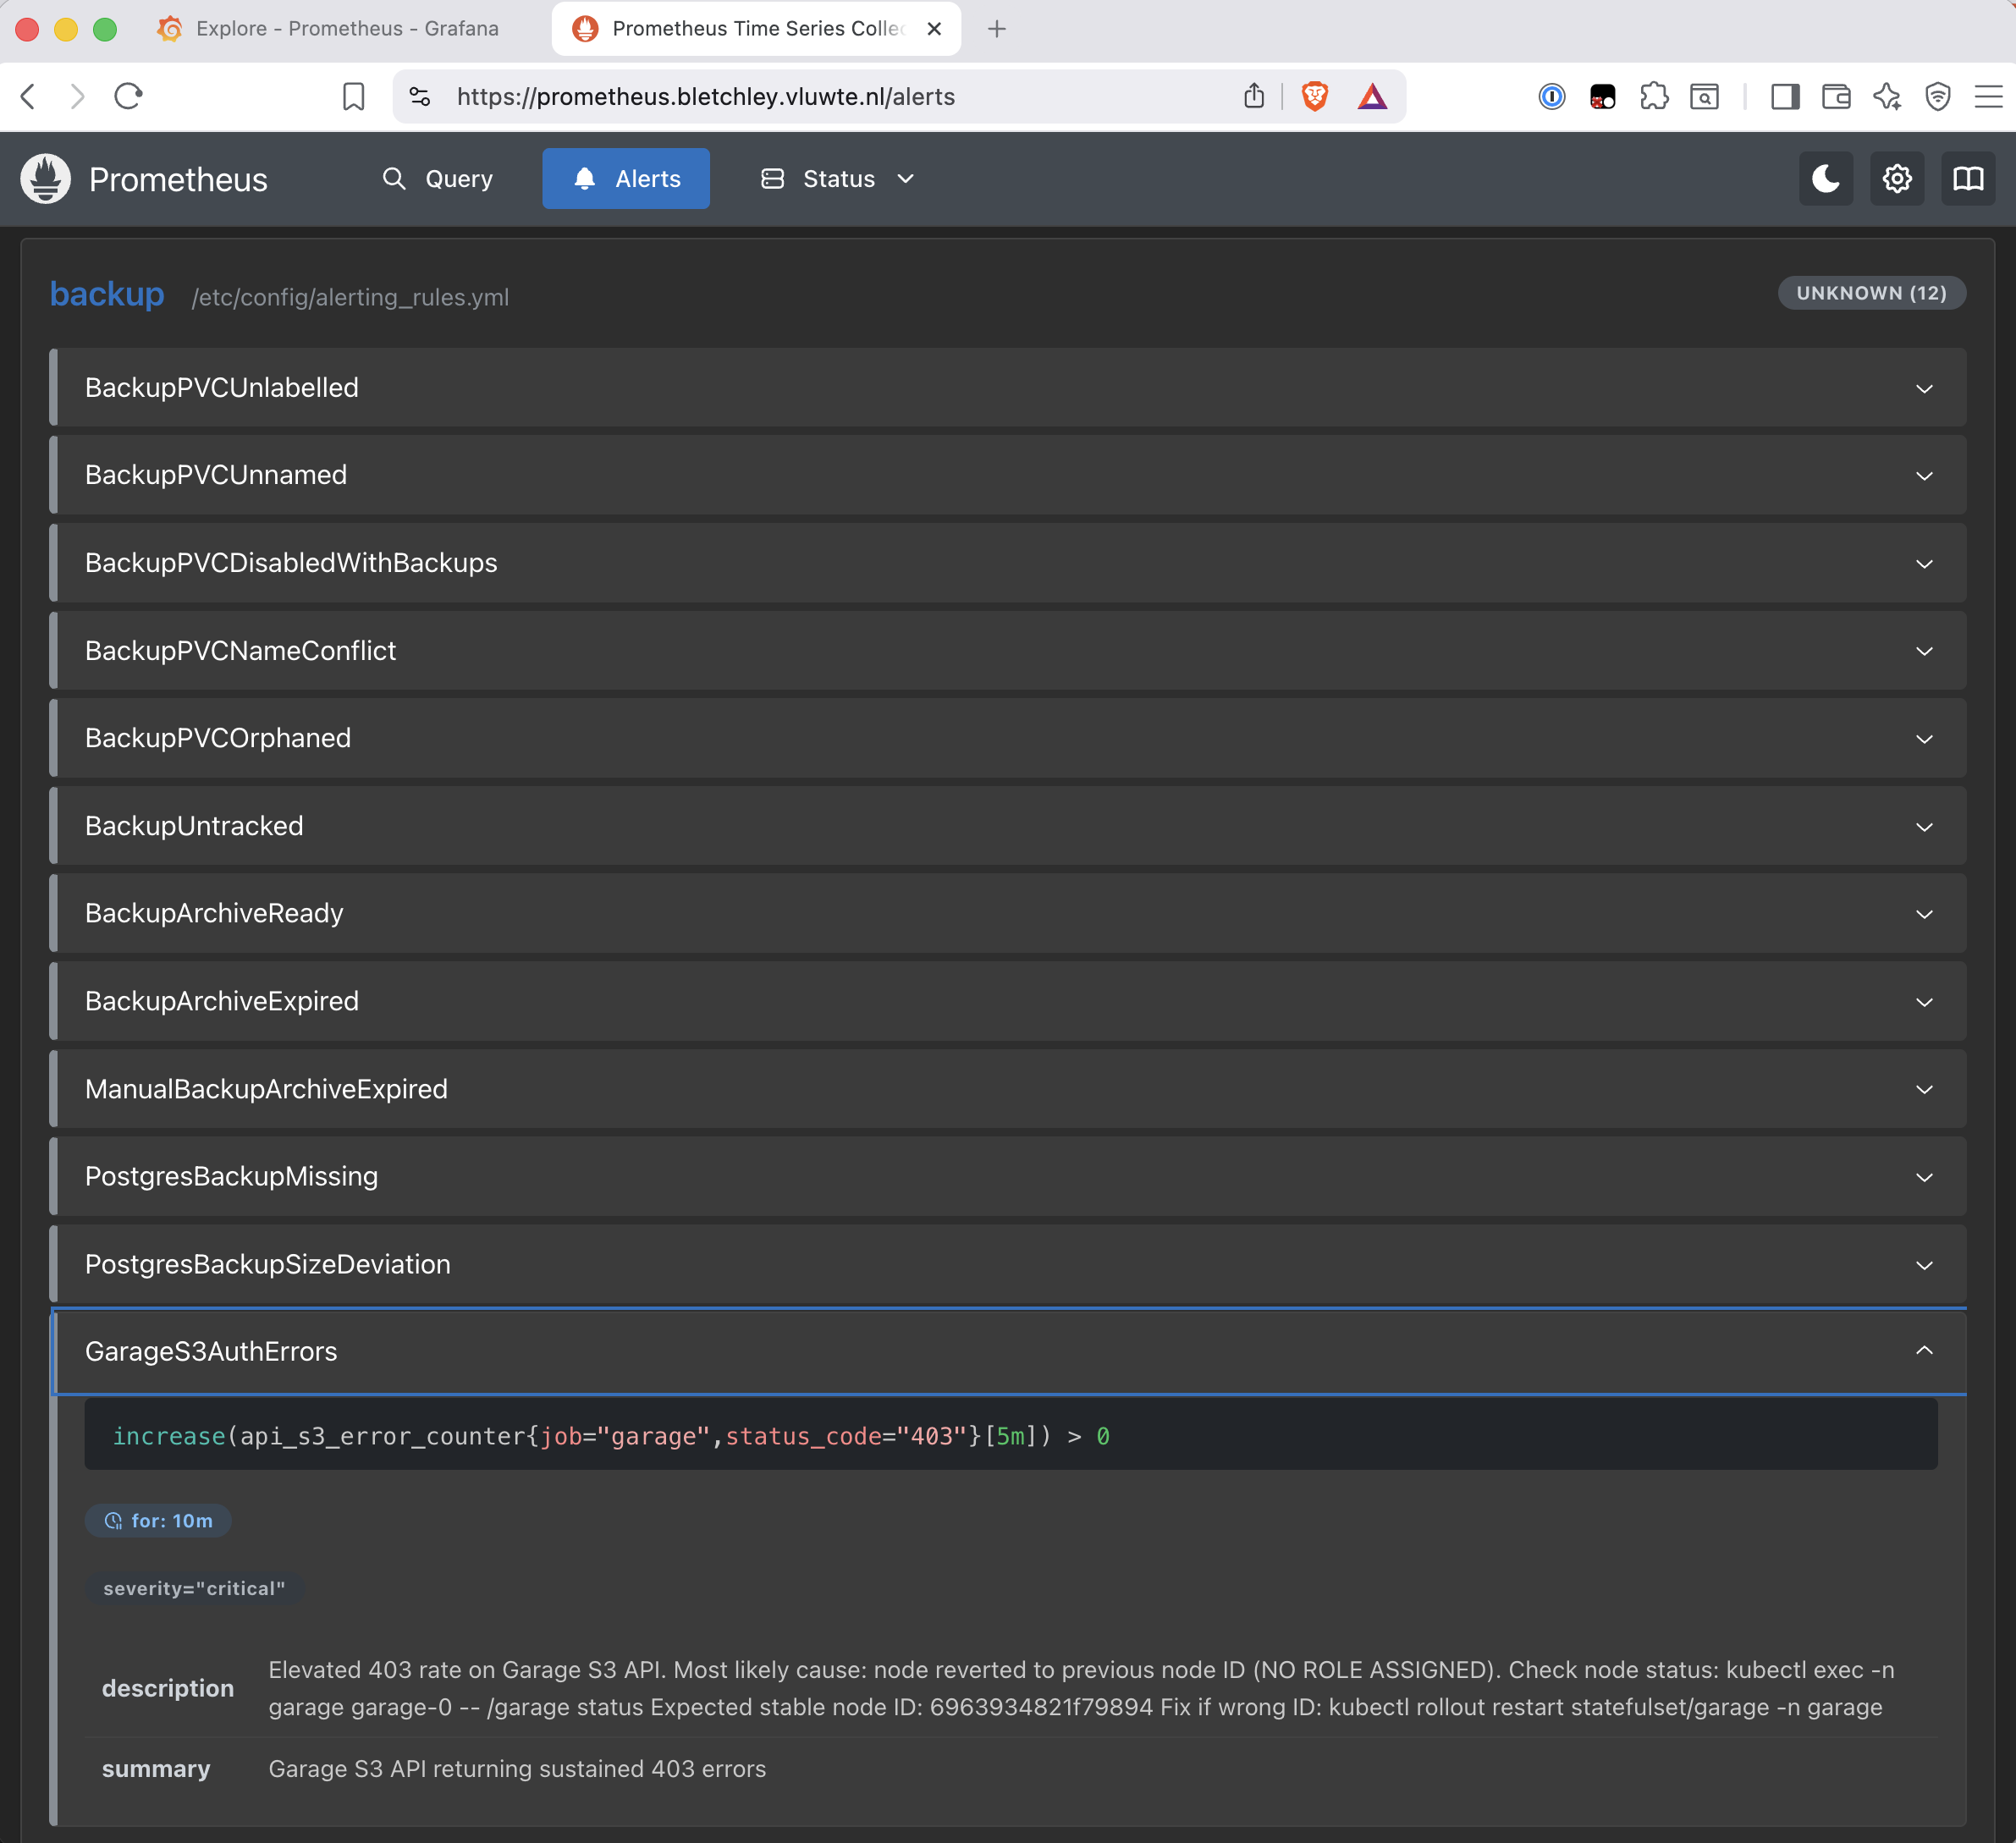
Task: Close the Prometheus Time Series tab
Action: 934,29
